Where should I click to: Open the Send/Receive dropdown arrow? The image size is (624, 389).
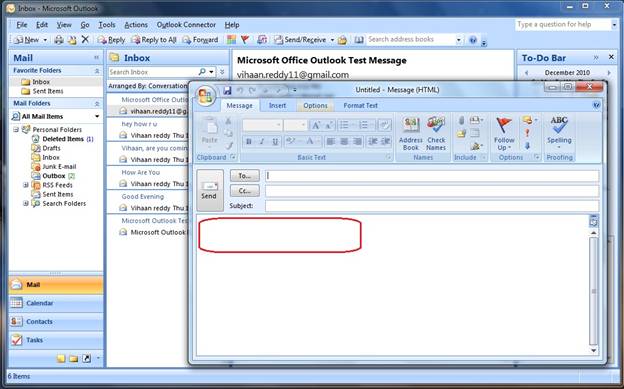pos(332,40)
